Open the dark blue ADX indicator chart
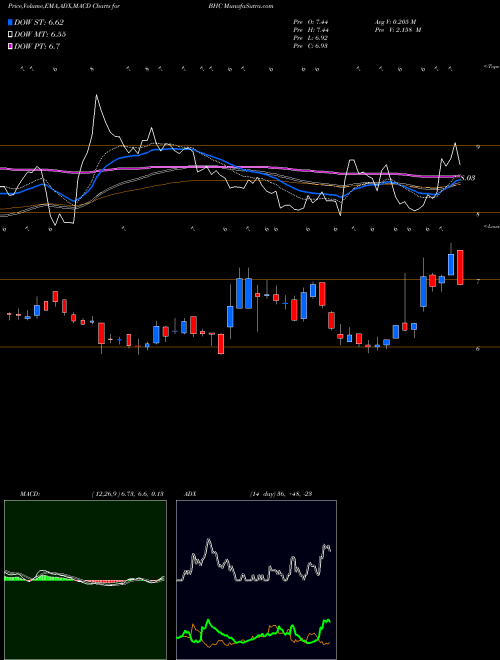The width and height of the screenshot is (500, 660). pos(256,580)
